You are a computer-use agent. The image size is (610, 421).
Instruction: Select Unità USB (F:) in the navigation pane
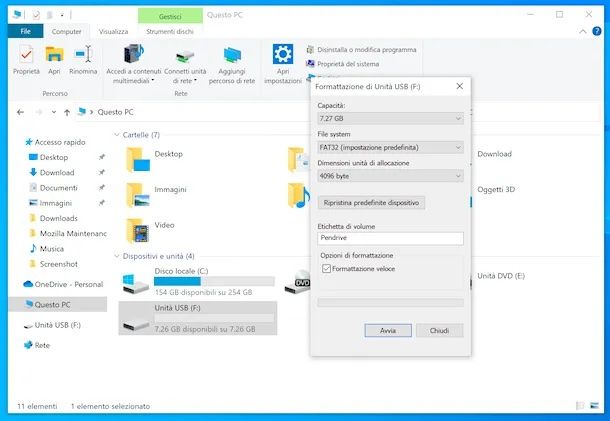pos(58,325)
